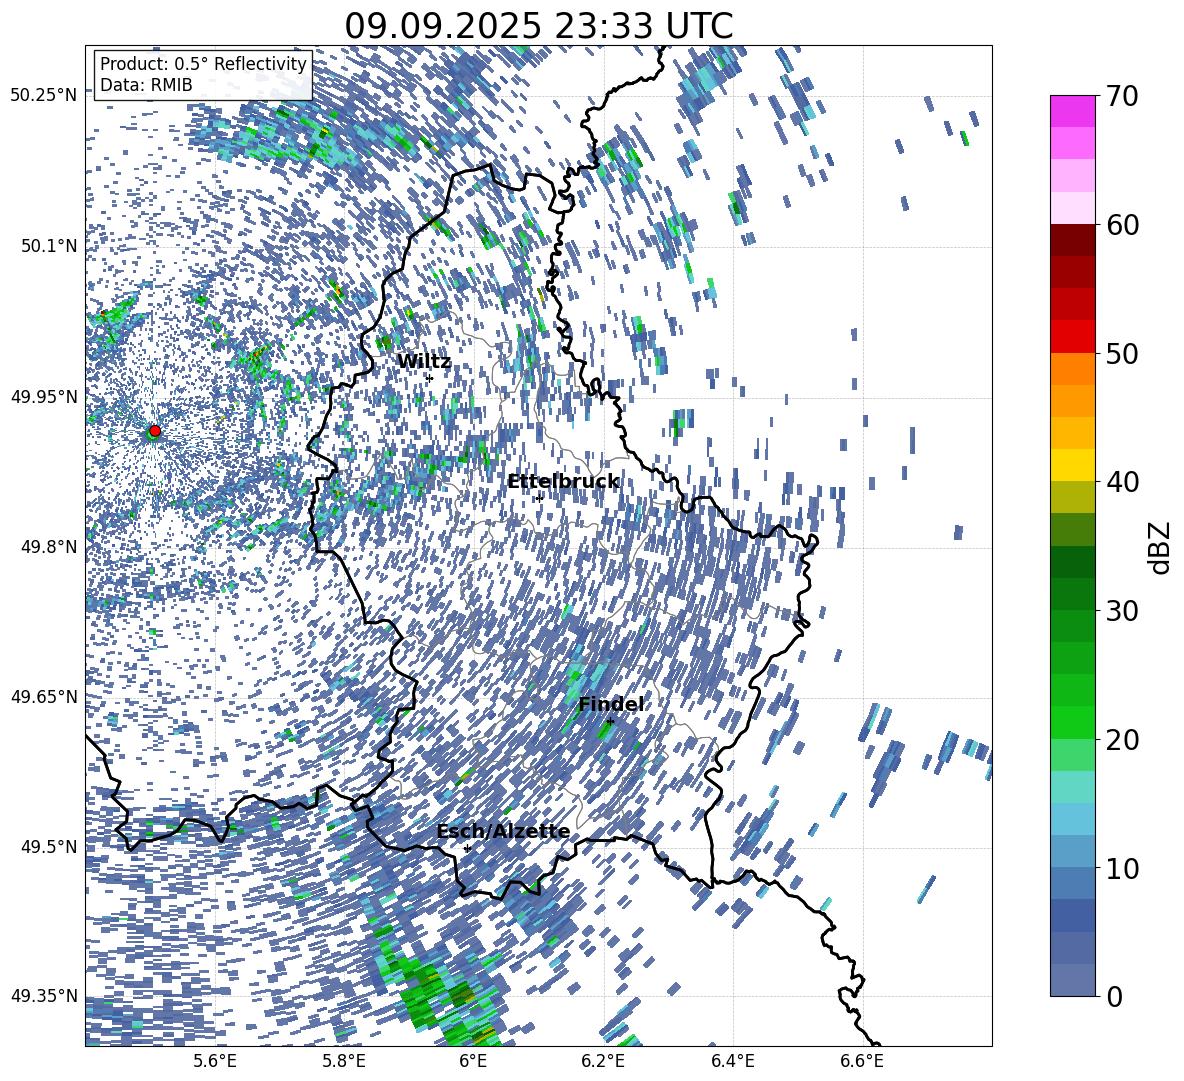This screenshot has width=1184, height=1081.
Task: Click the 20 label on the colorbar
Action: [x=1122, y=739]
